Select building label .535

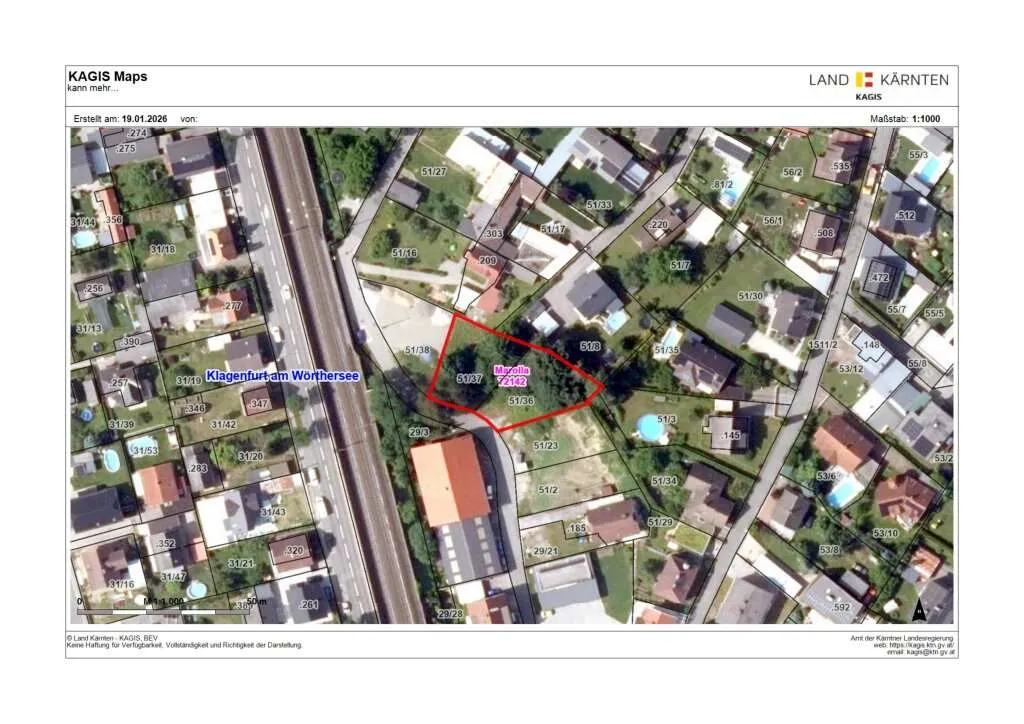click(840, 166)
